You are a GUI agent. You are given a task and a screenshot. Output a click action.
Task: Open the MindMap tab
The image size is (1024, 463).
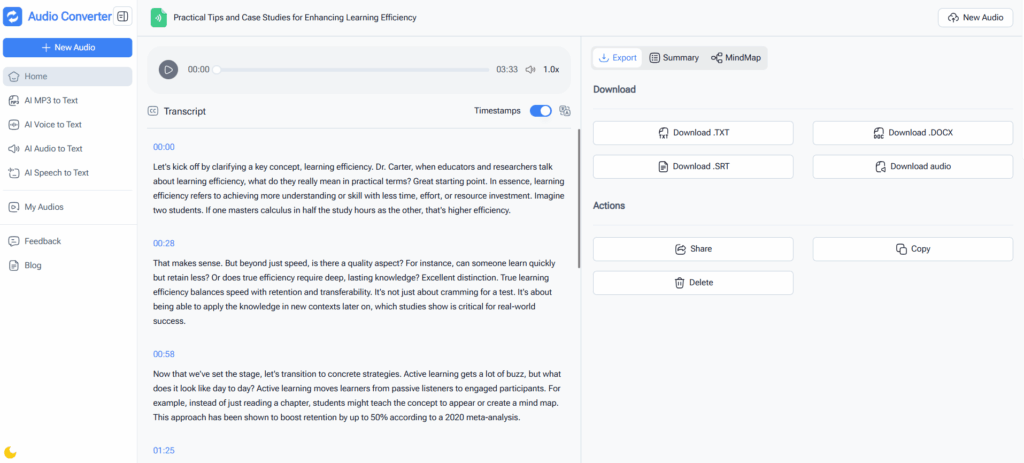736,57
